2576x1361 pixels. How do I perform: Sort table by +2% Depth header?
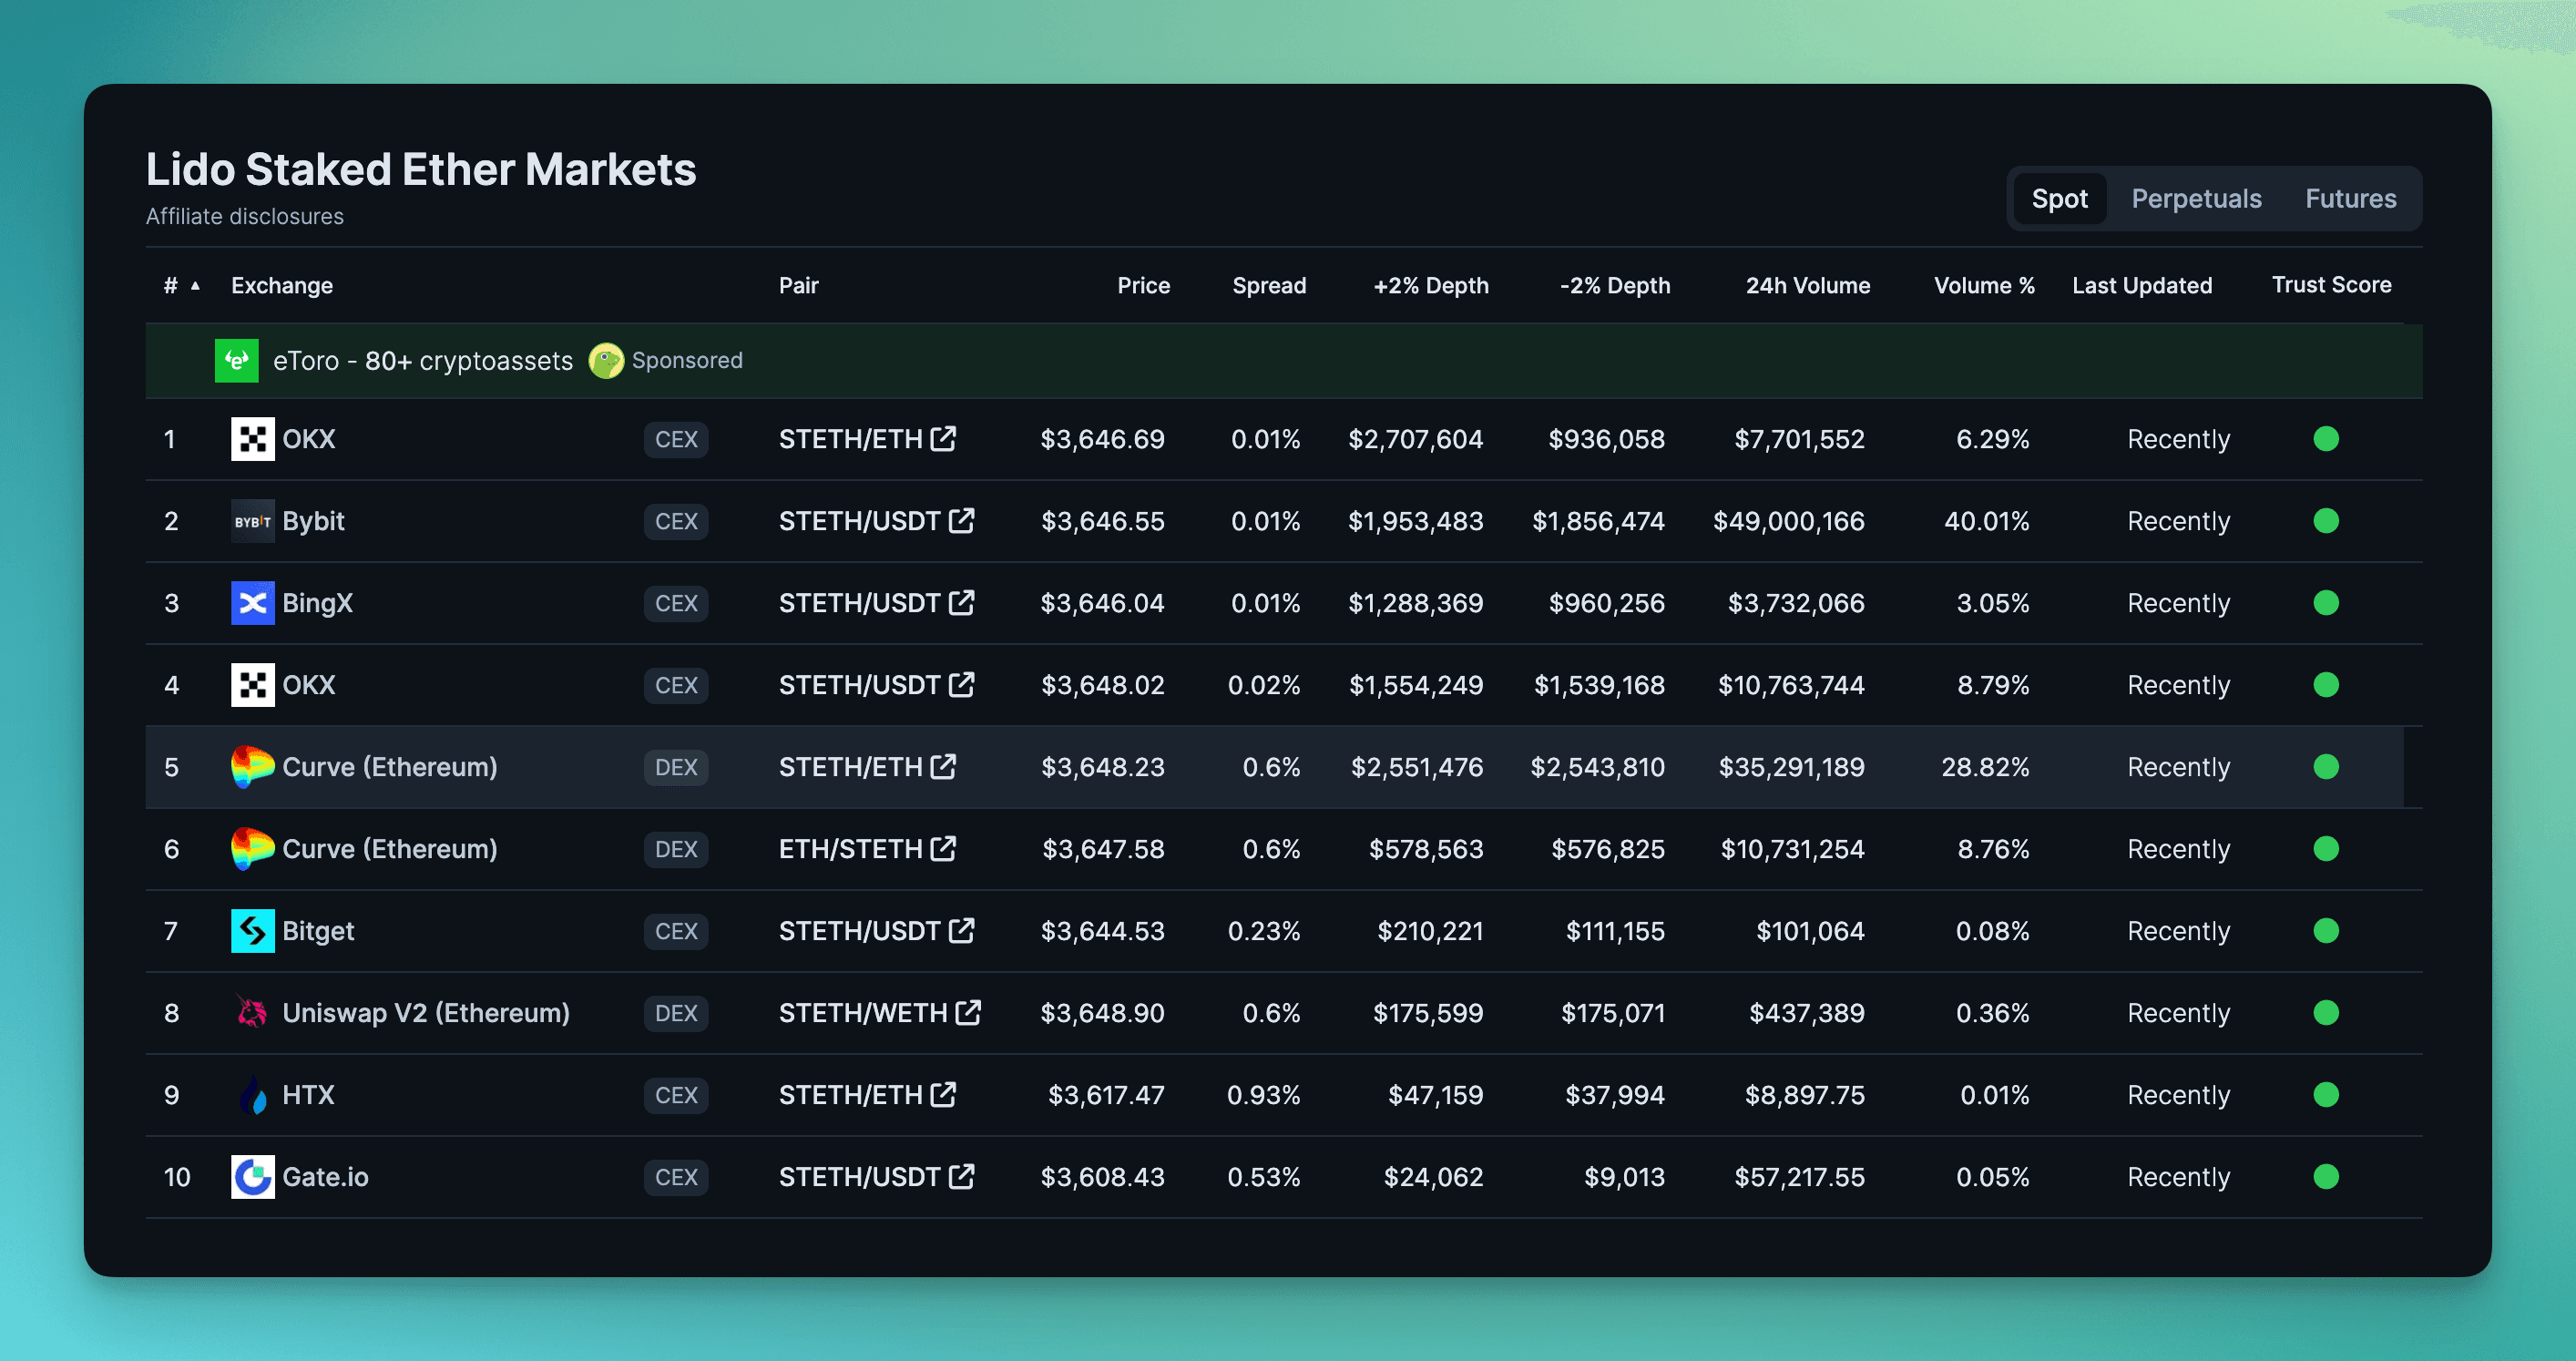(1431, 285)
